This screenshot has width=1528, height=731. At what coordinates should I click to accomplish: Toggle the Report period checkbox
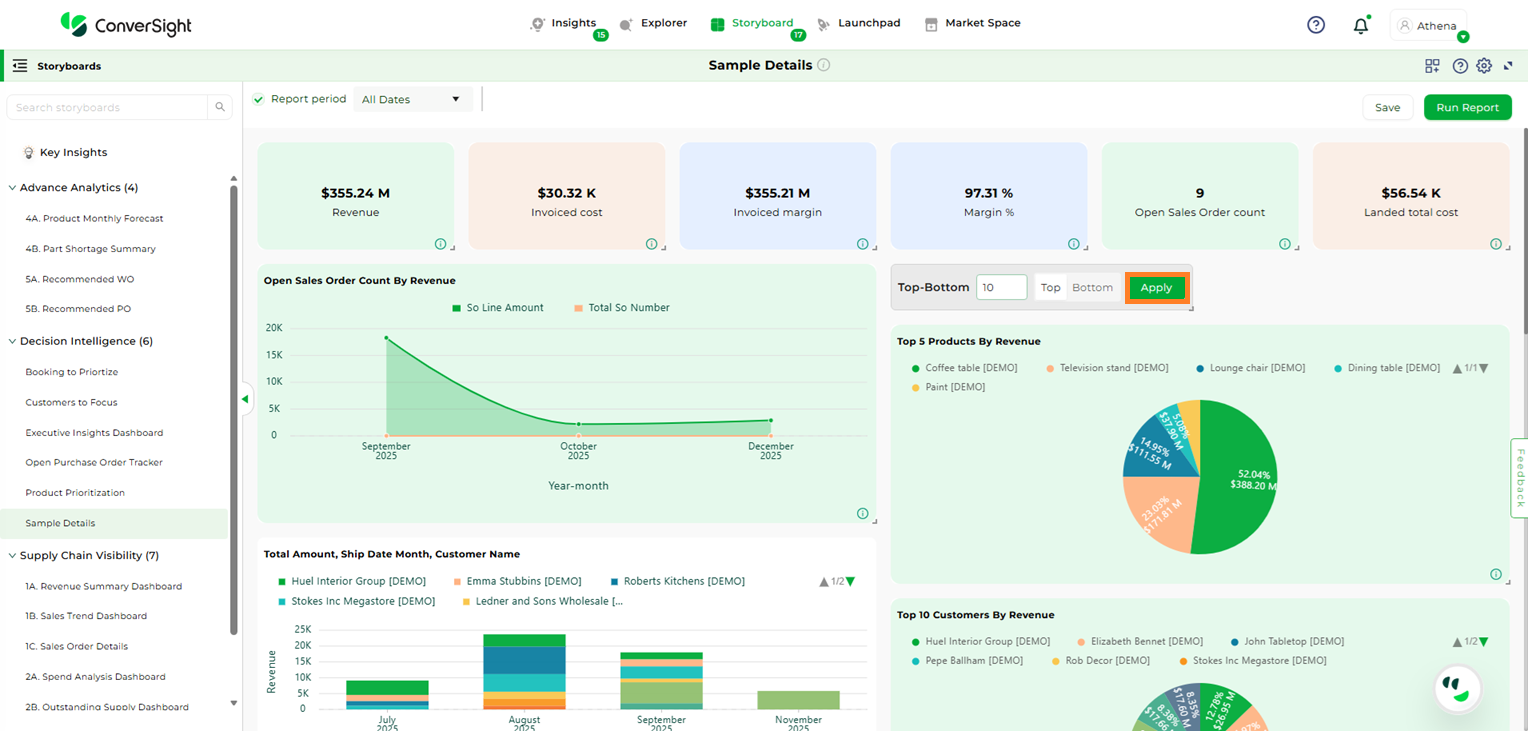point(259,99)
